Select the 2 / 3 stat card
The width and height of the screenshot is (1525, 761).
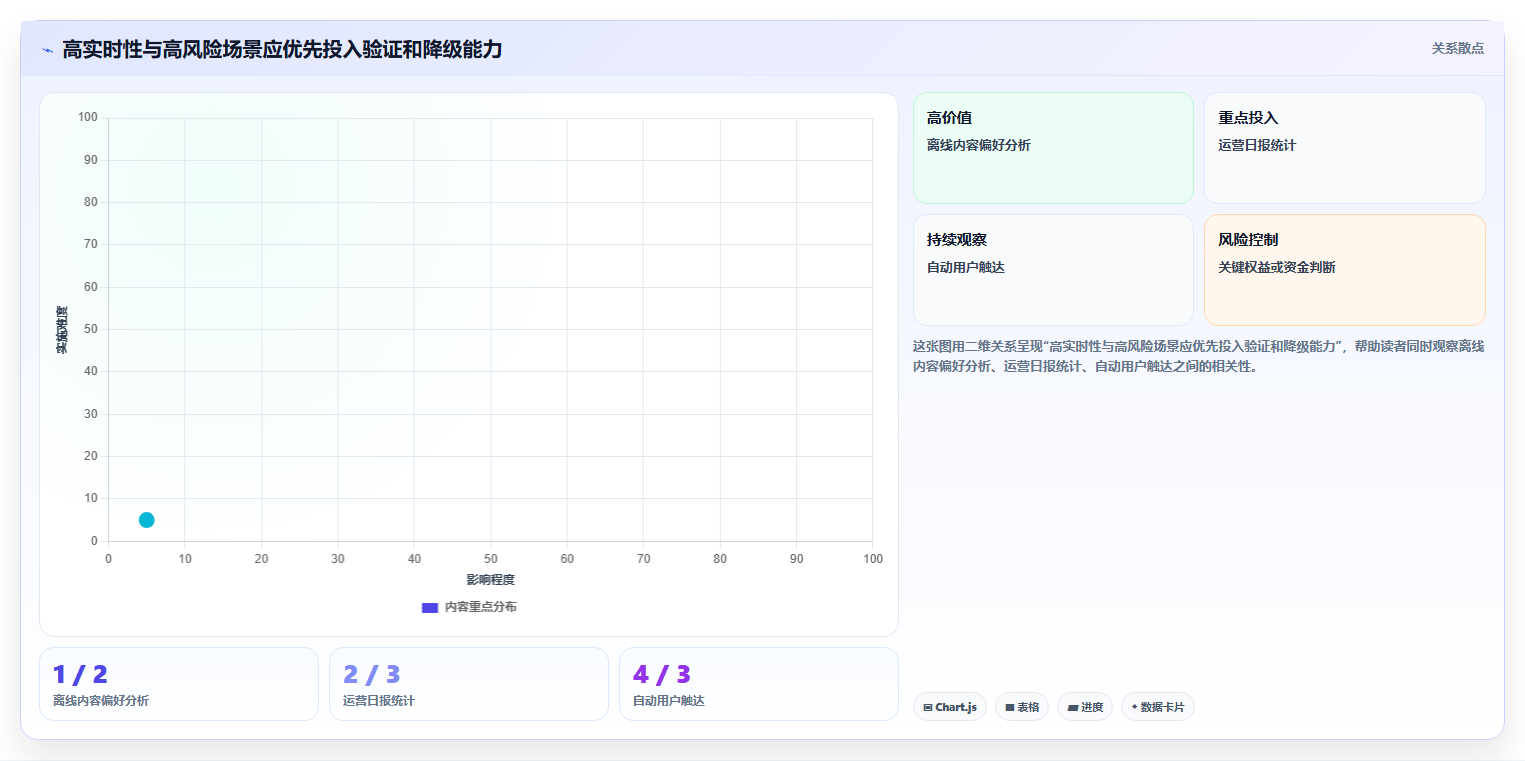[469, 684]
